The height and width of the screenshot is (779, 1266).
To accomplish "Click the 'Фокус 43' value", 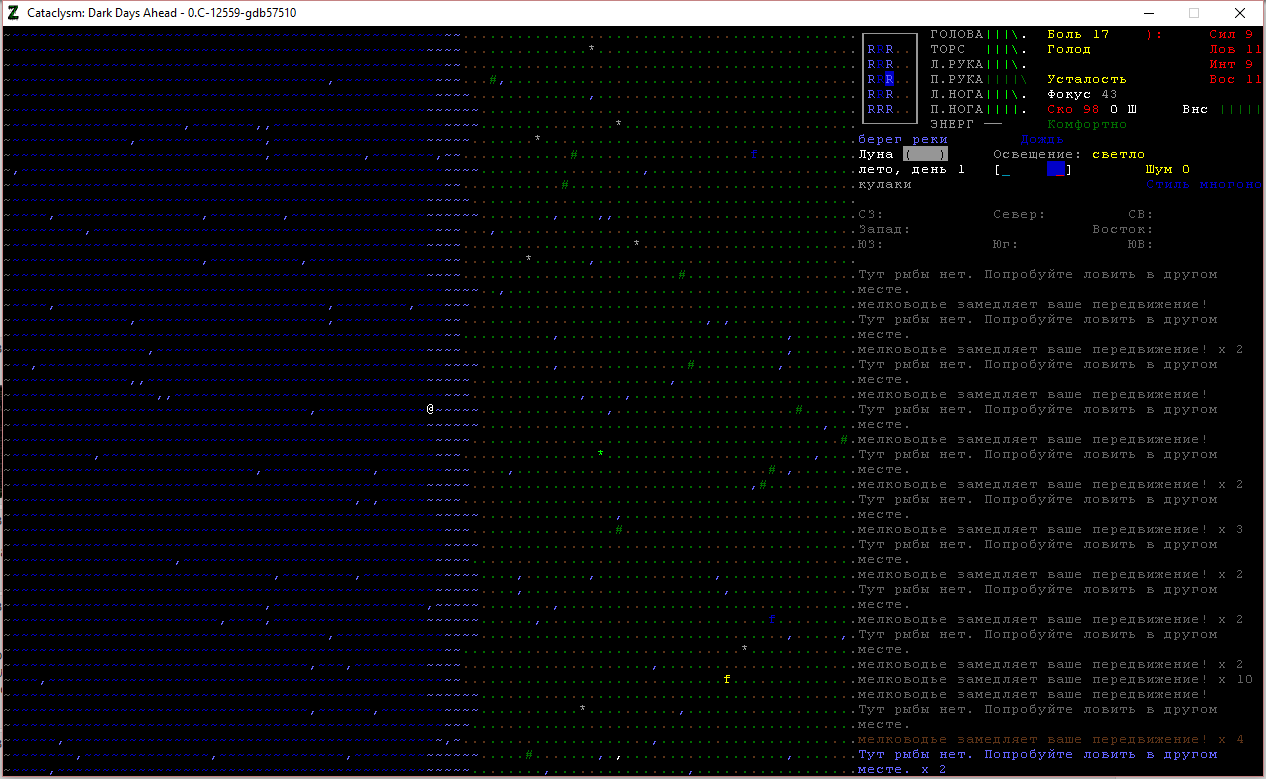I will 1082,94.
